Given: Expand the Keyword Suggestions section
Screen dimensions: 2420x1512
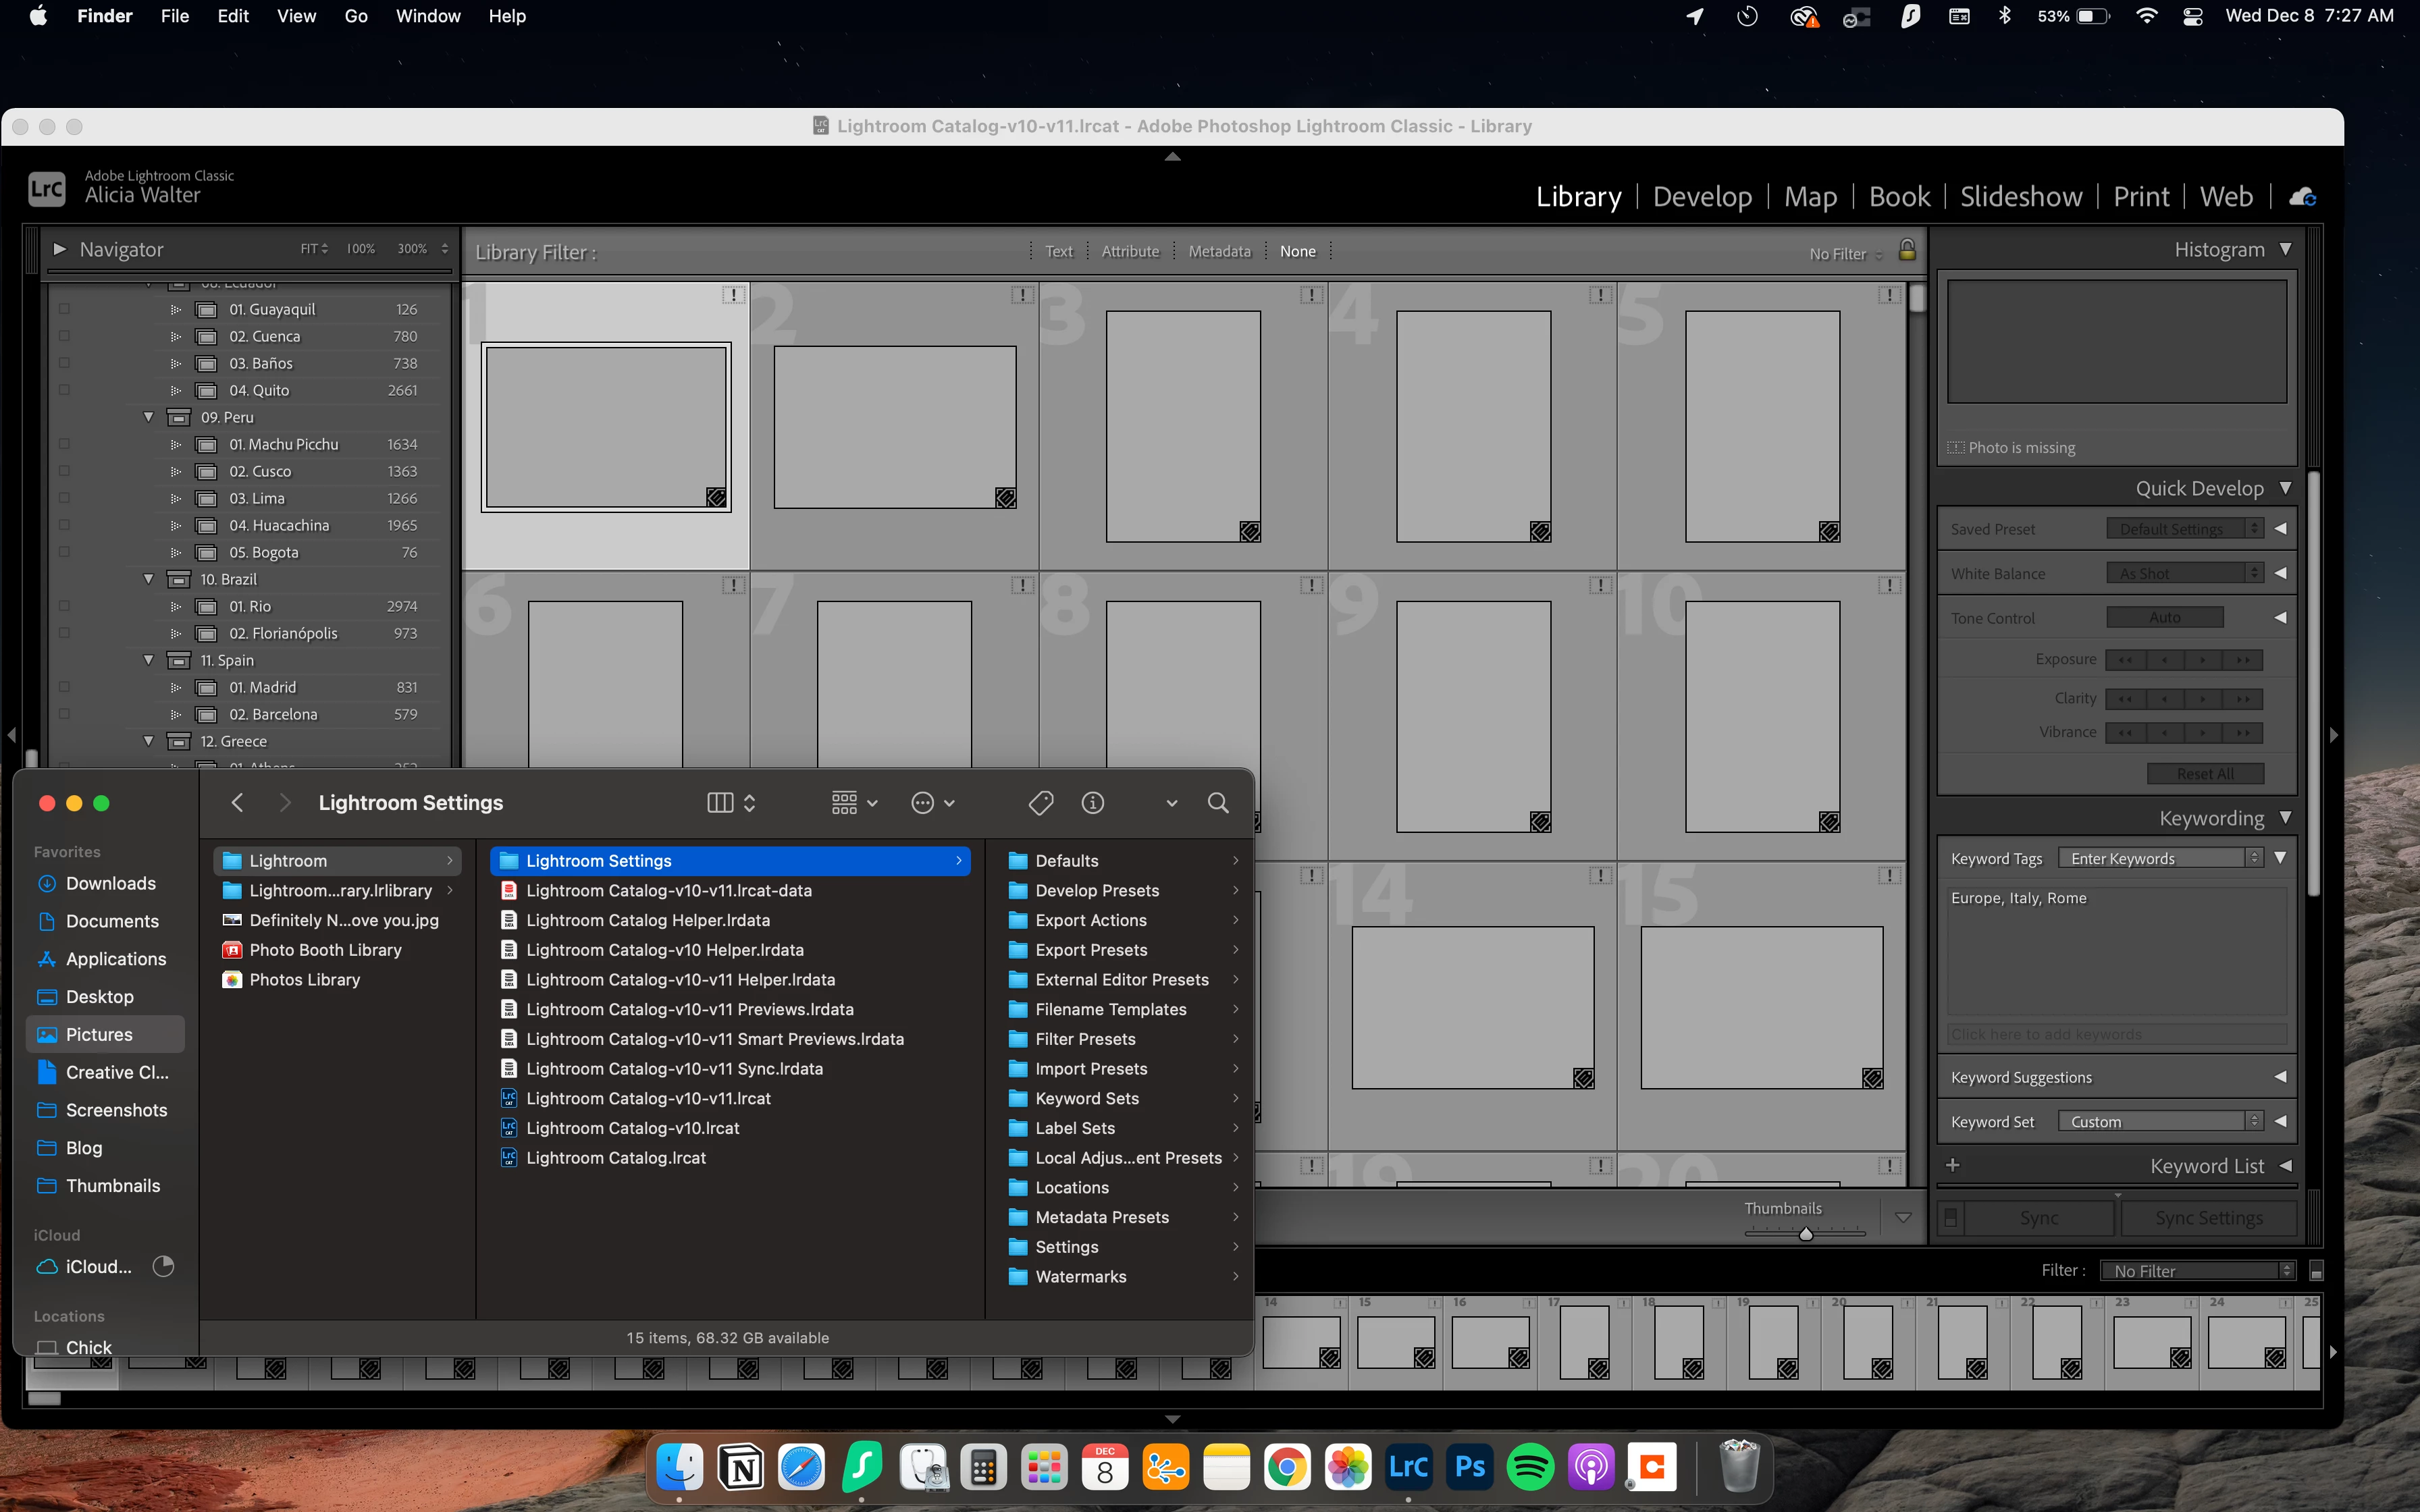Looking at the screenshot, I should [2280, 1077].
